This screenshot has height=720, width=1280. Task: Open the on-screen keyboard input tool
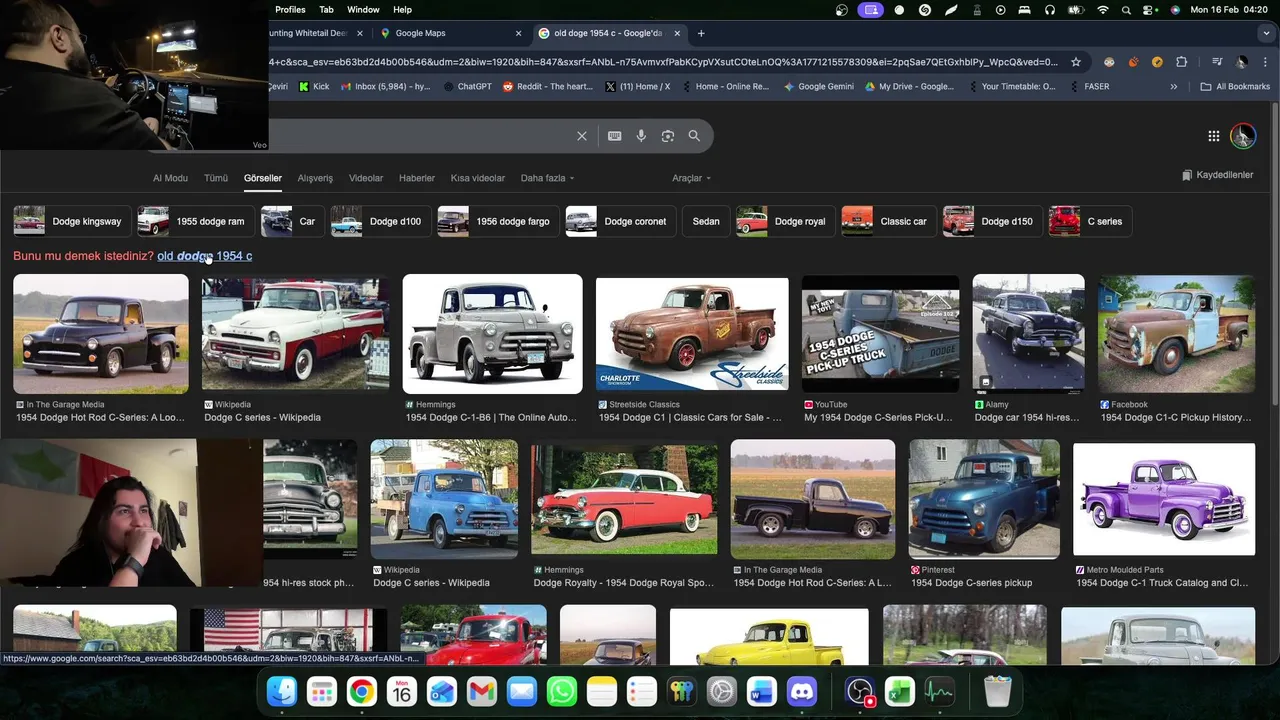coord(614,136)
